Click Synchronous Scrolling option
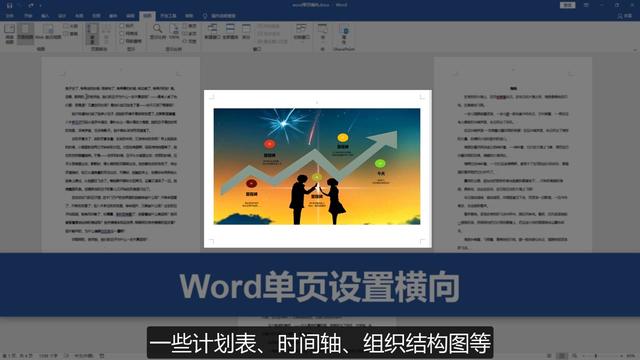This screenshot has height=360, width=640. click(268, 33)
